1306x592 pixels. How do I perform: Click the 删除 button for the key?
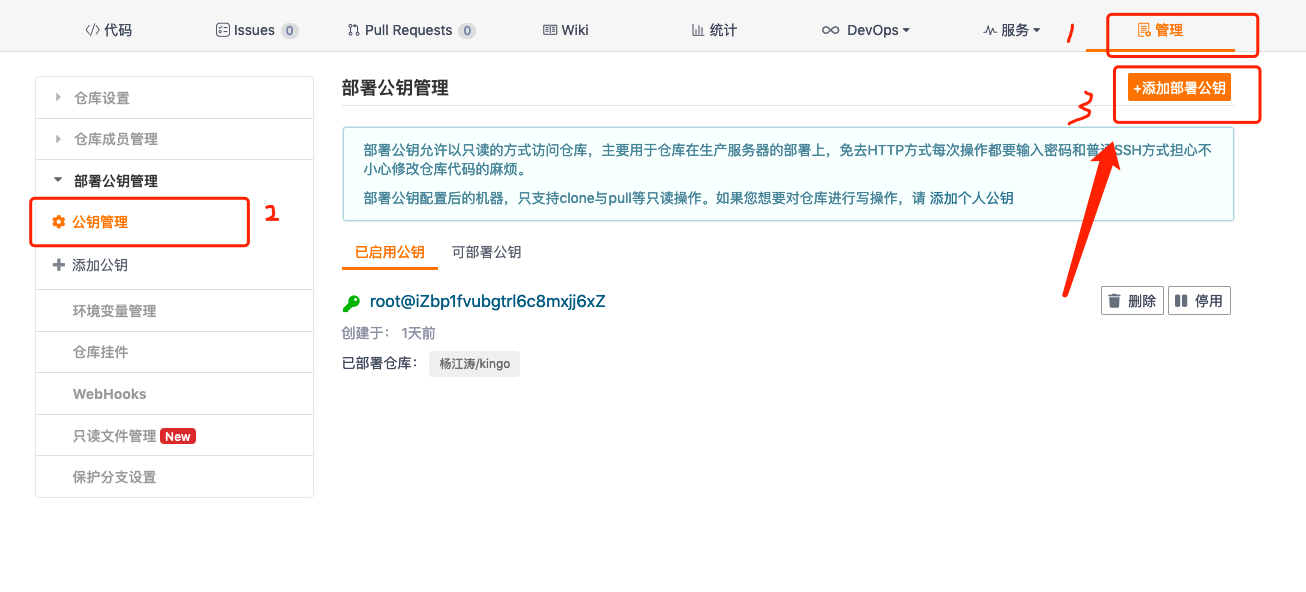coord(1132,300)
